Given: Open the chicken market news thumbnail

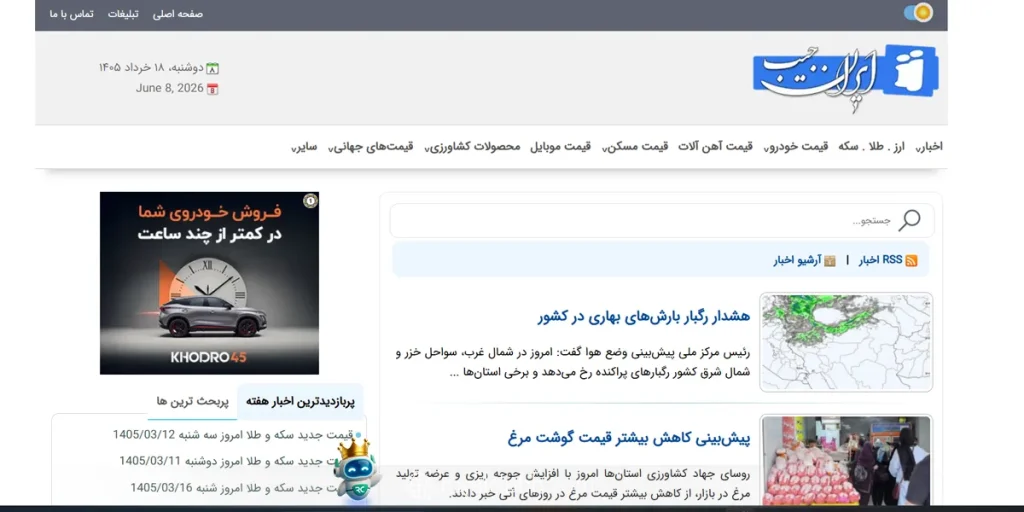Looking at the screenshot, I should tap(846, 460).
